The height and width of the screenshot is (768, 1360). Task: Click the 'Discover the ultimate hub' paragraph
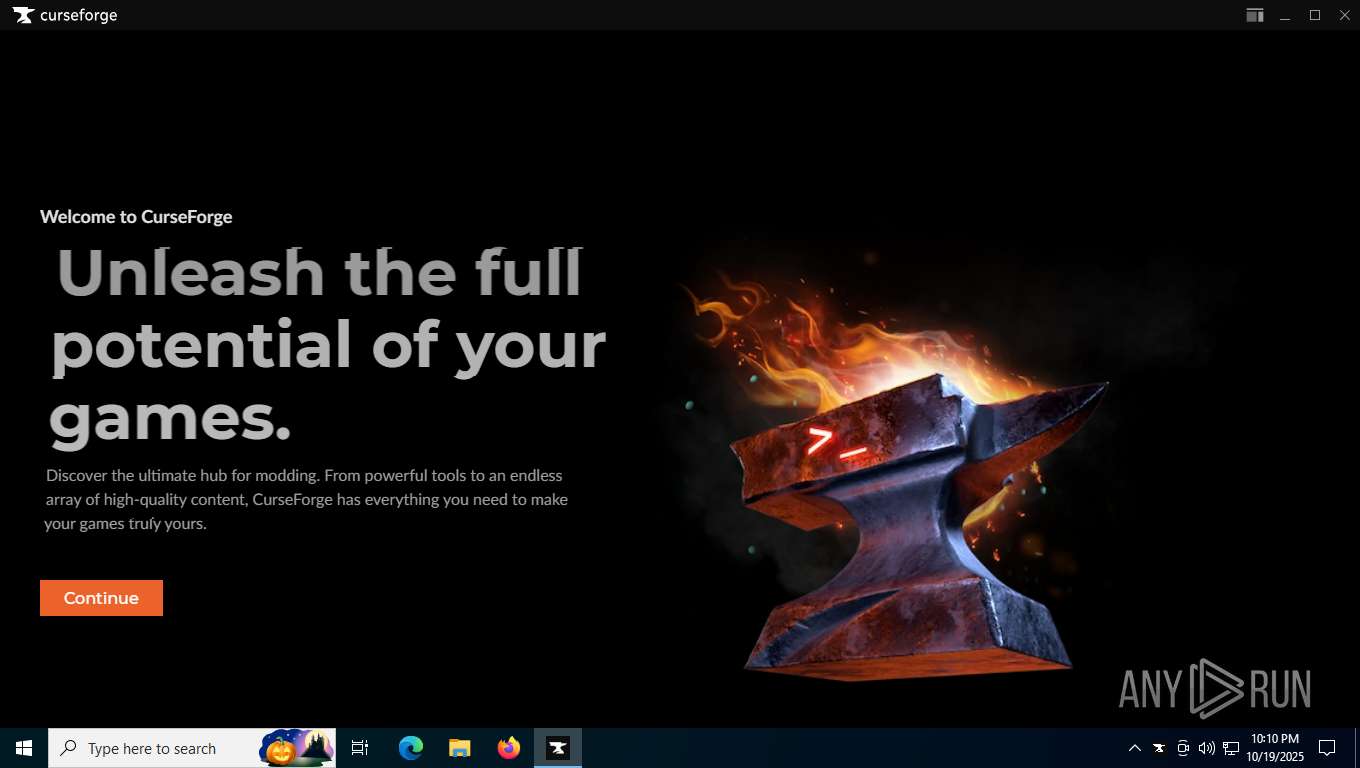306,499
